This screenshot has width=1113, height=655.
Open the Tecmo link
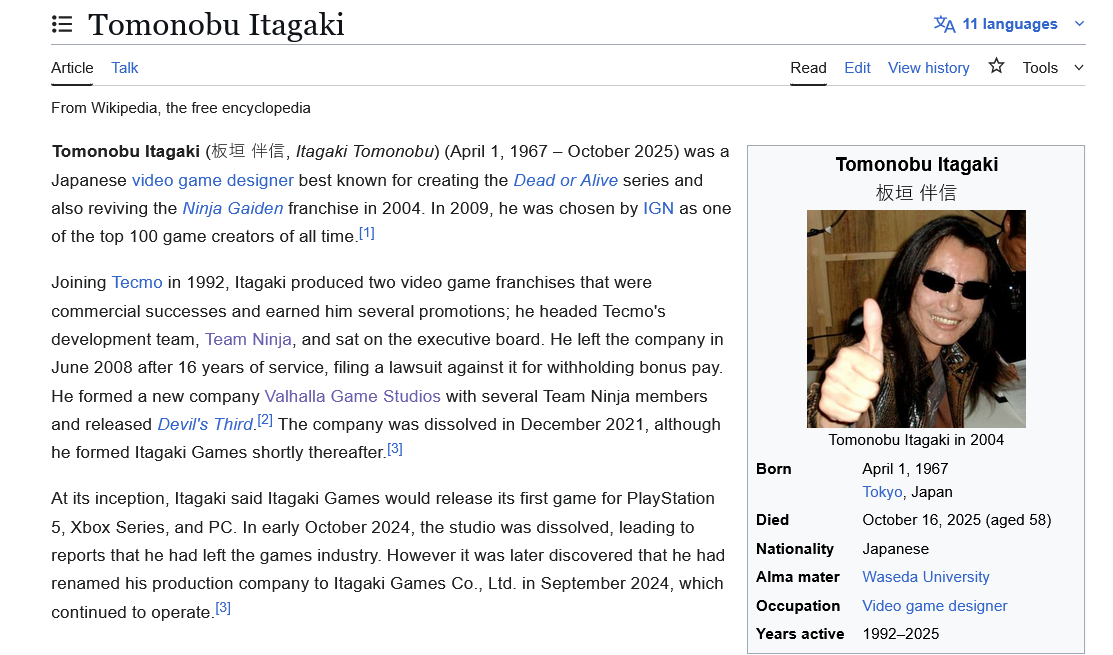coord(137,282)
